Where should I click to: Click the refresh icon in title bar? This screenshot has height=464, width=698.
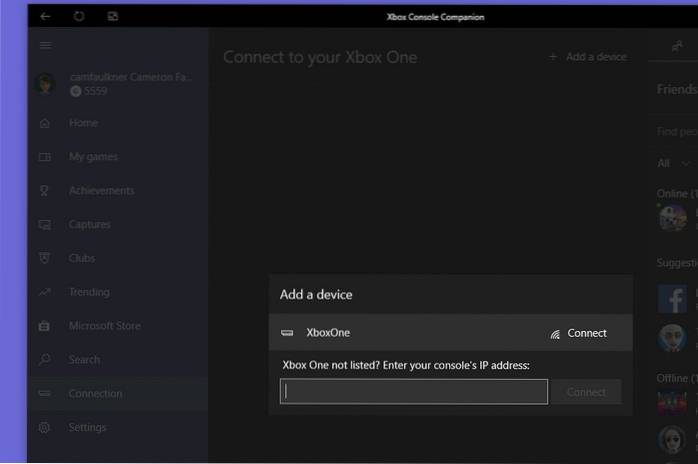79,17
